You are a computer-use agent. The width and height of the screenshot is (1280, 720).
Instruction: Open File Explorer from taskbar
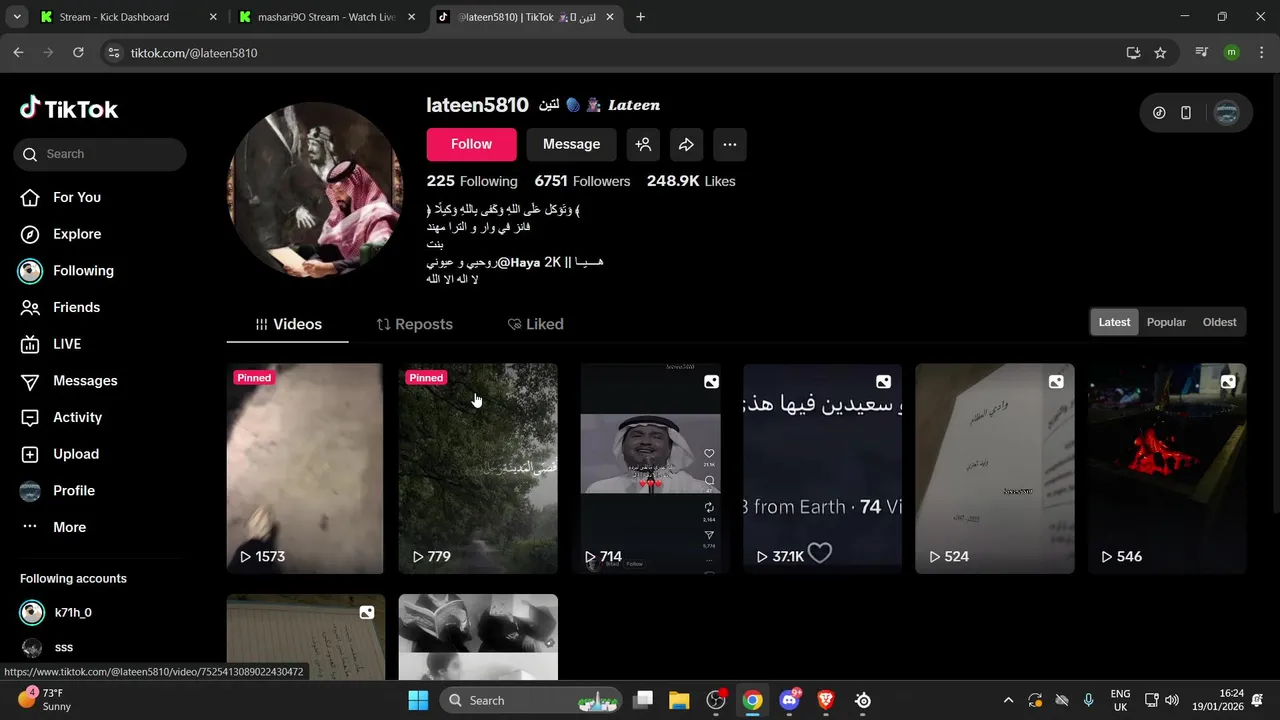(679, 700)
